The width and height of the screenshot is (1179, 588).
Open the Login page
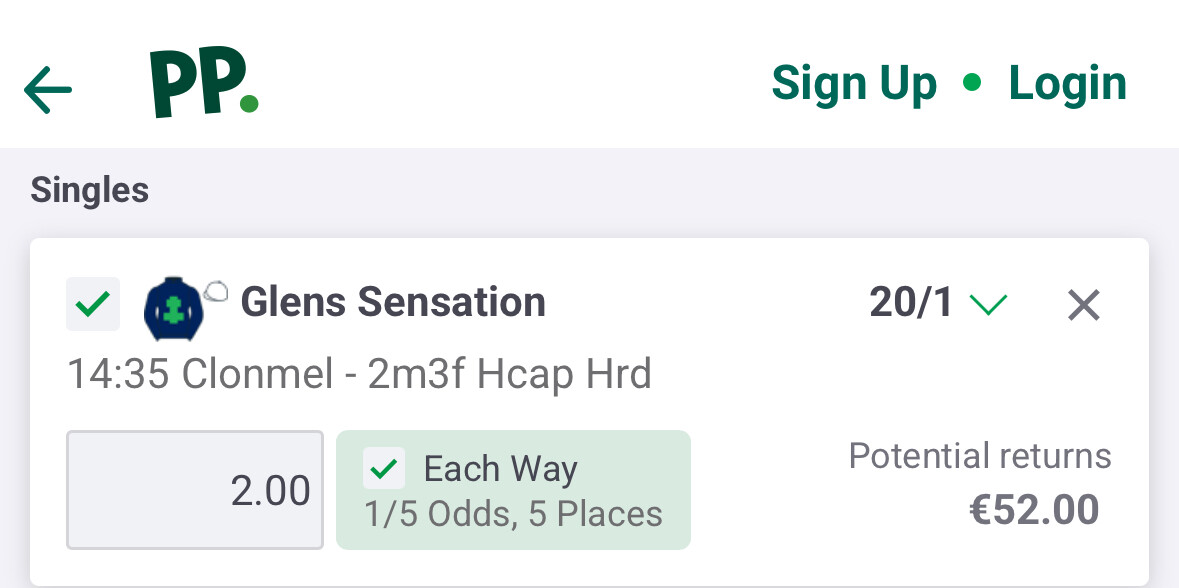pyautogui.click(x=1067, y=83)
